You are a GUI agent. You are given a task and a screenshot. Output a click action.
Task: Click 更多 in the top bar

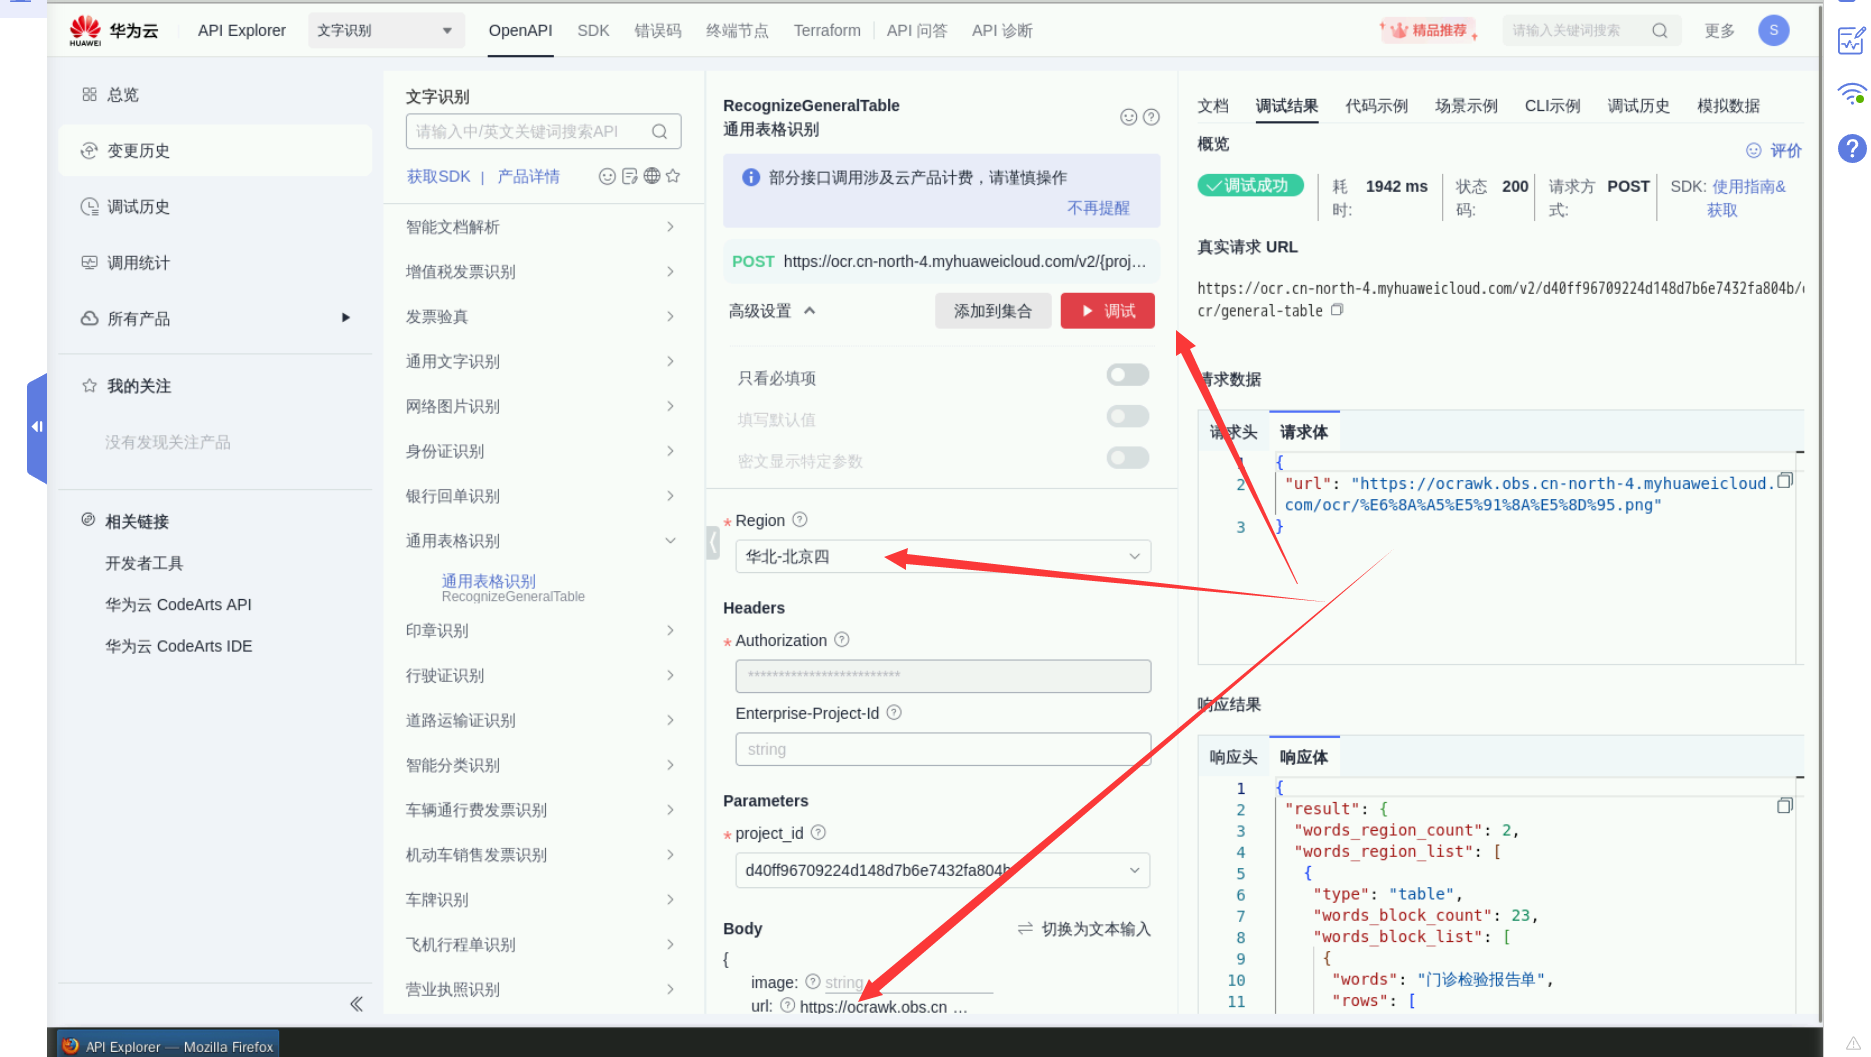1719,30
